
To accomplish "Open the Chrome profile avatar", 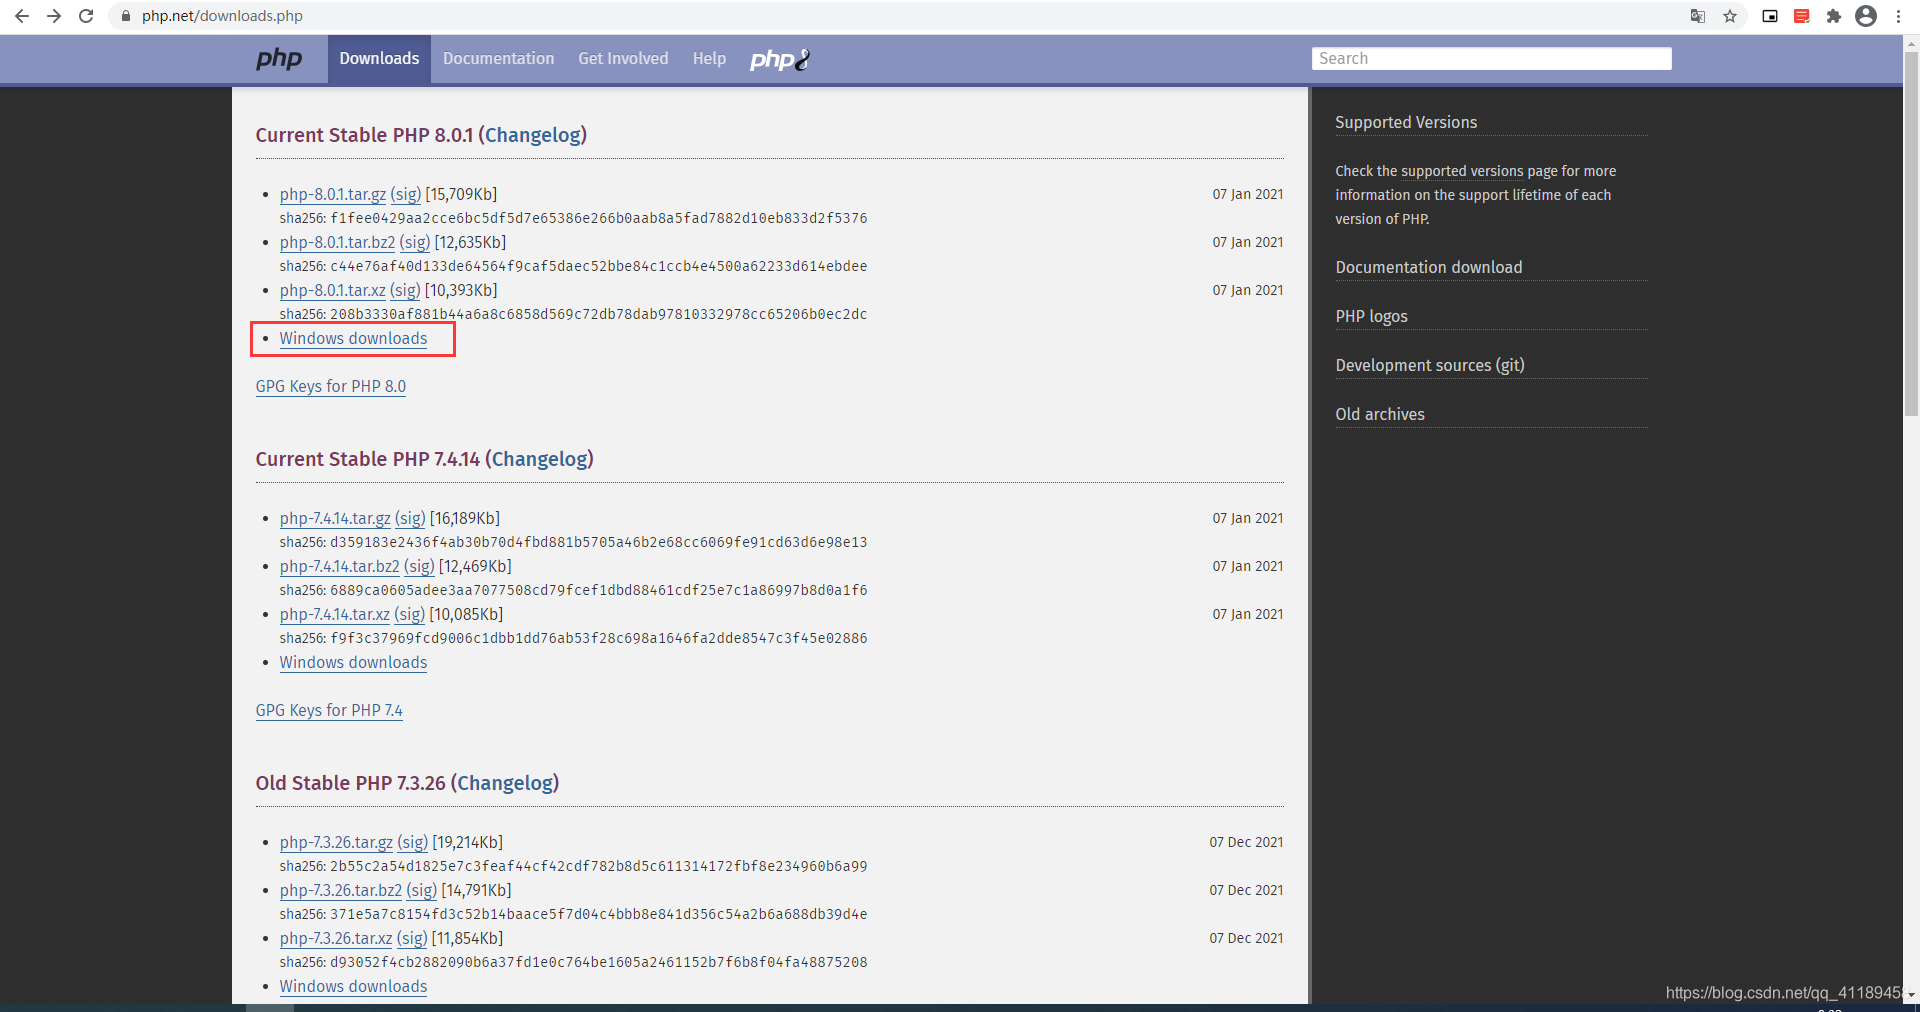I will 1866,16.
